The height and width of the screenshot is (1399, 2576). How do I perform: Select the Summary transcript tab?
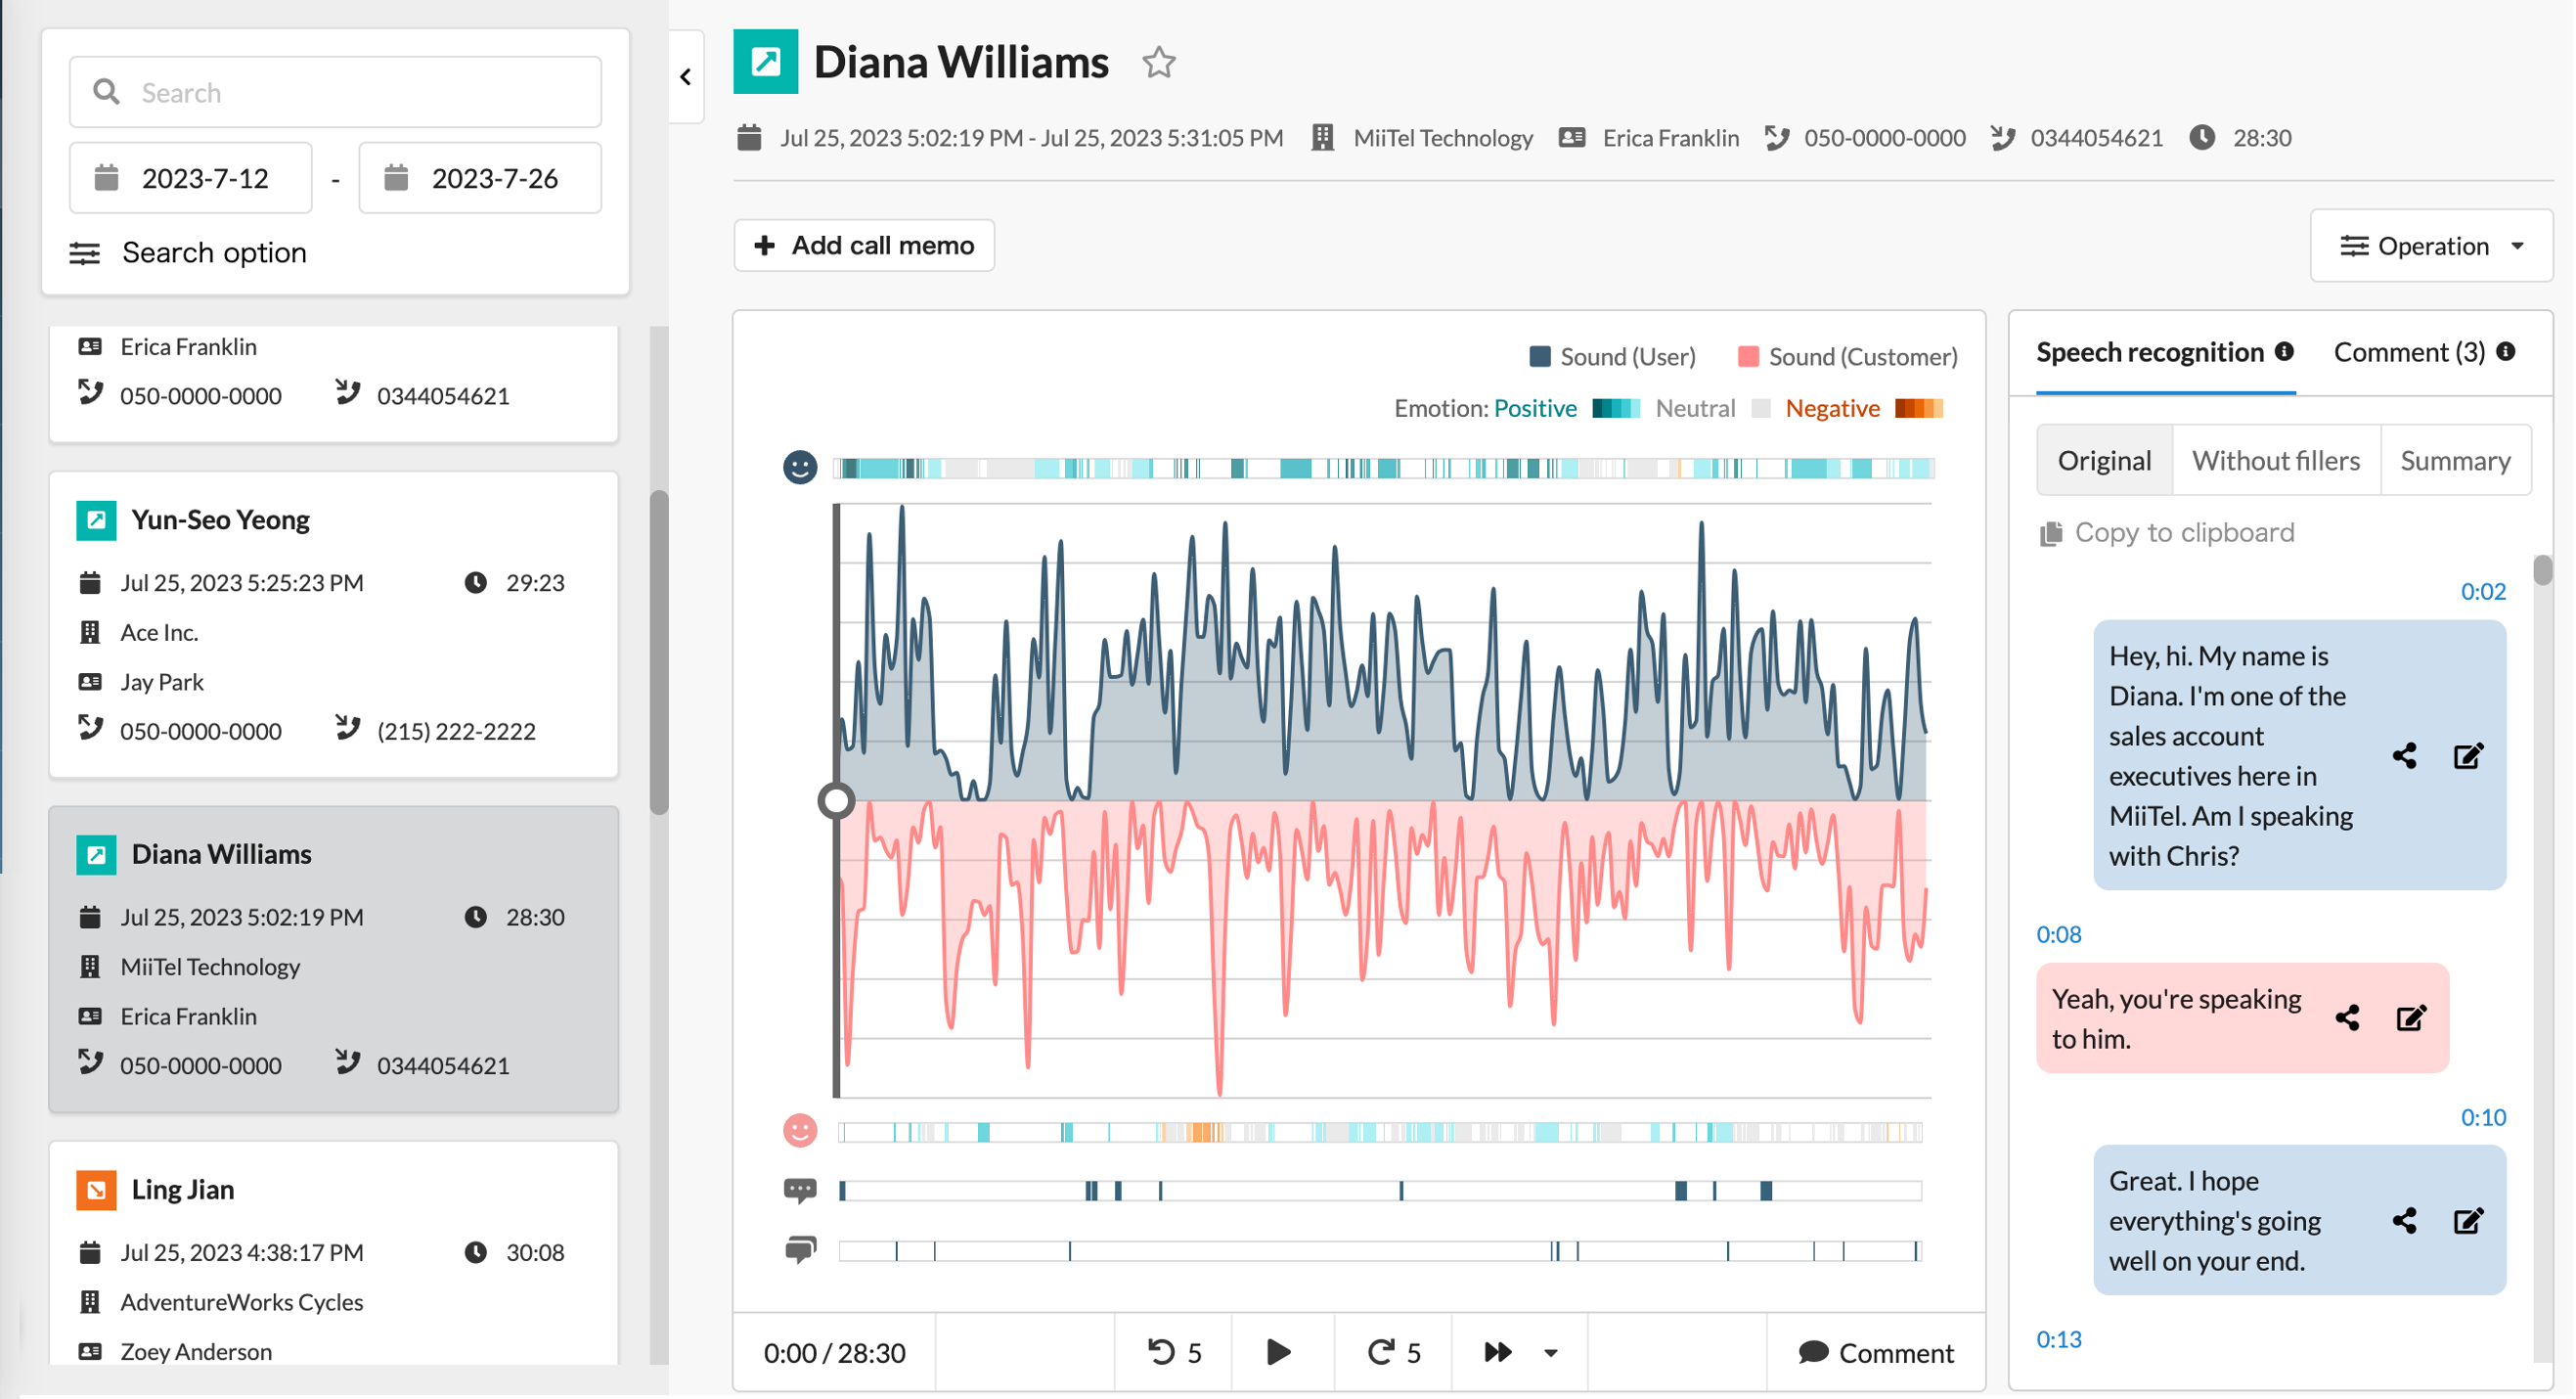coord(2454,461)
